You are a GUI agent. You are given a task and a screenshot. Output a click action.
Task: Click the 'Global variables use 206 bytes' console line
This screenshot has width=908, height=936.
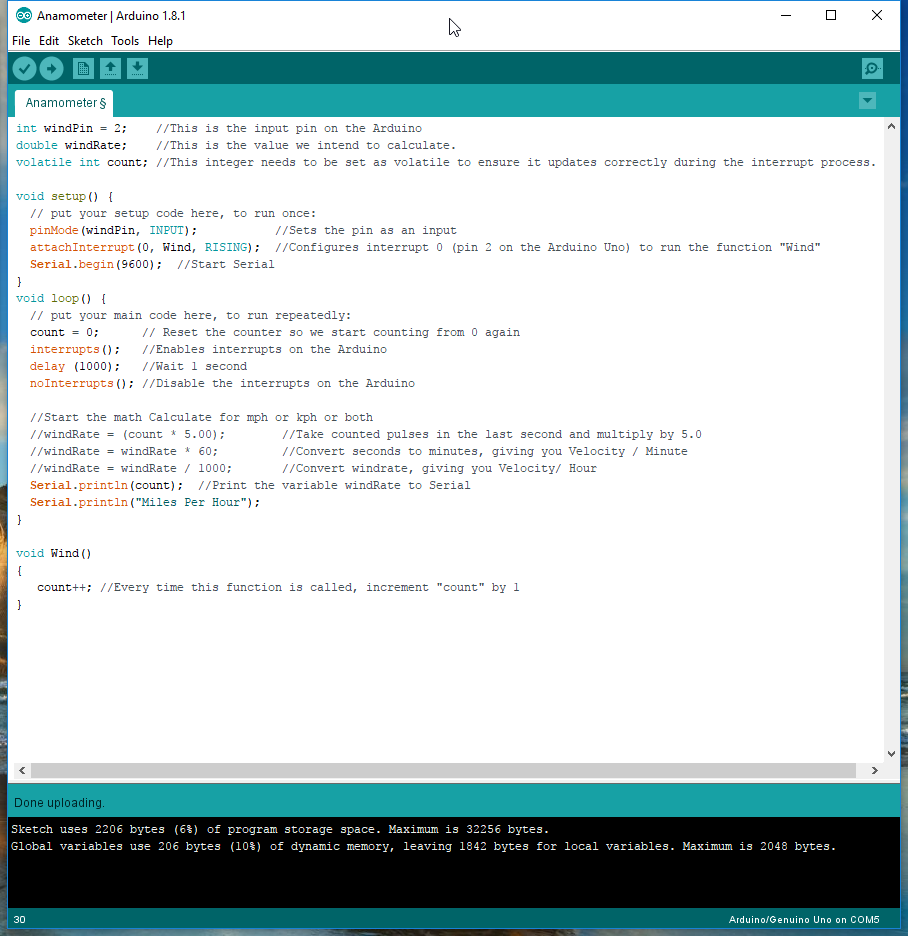(423, 846)
